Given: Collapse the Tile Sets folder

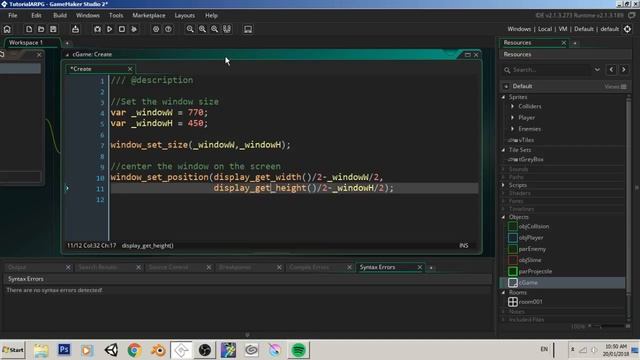Looking at the screenshot, I should (x=503, y=150).
